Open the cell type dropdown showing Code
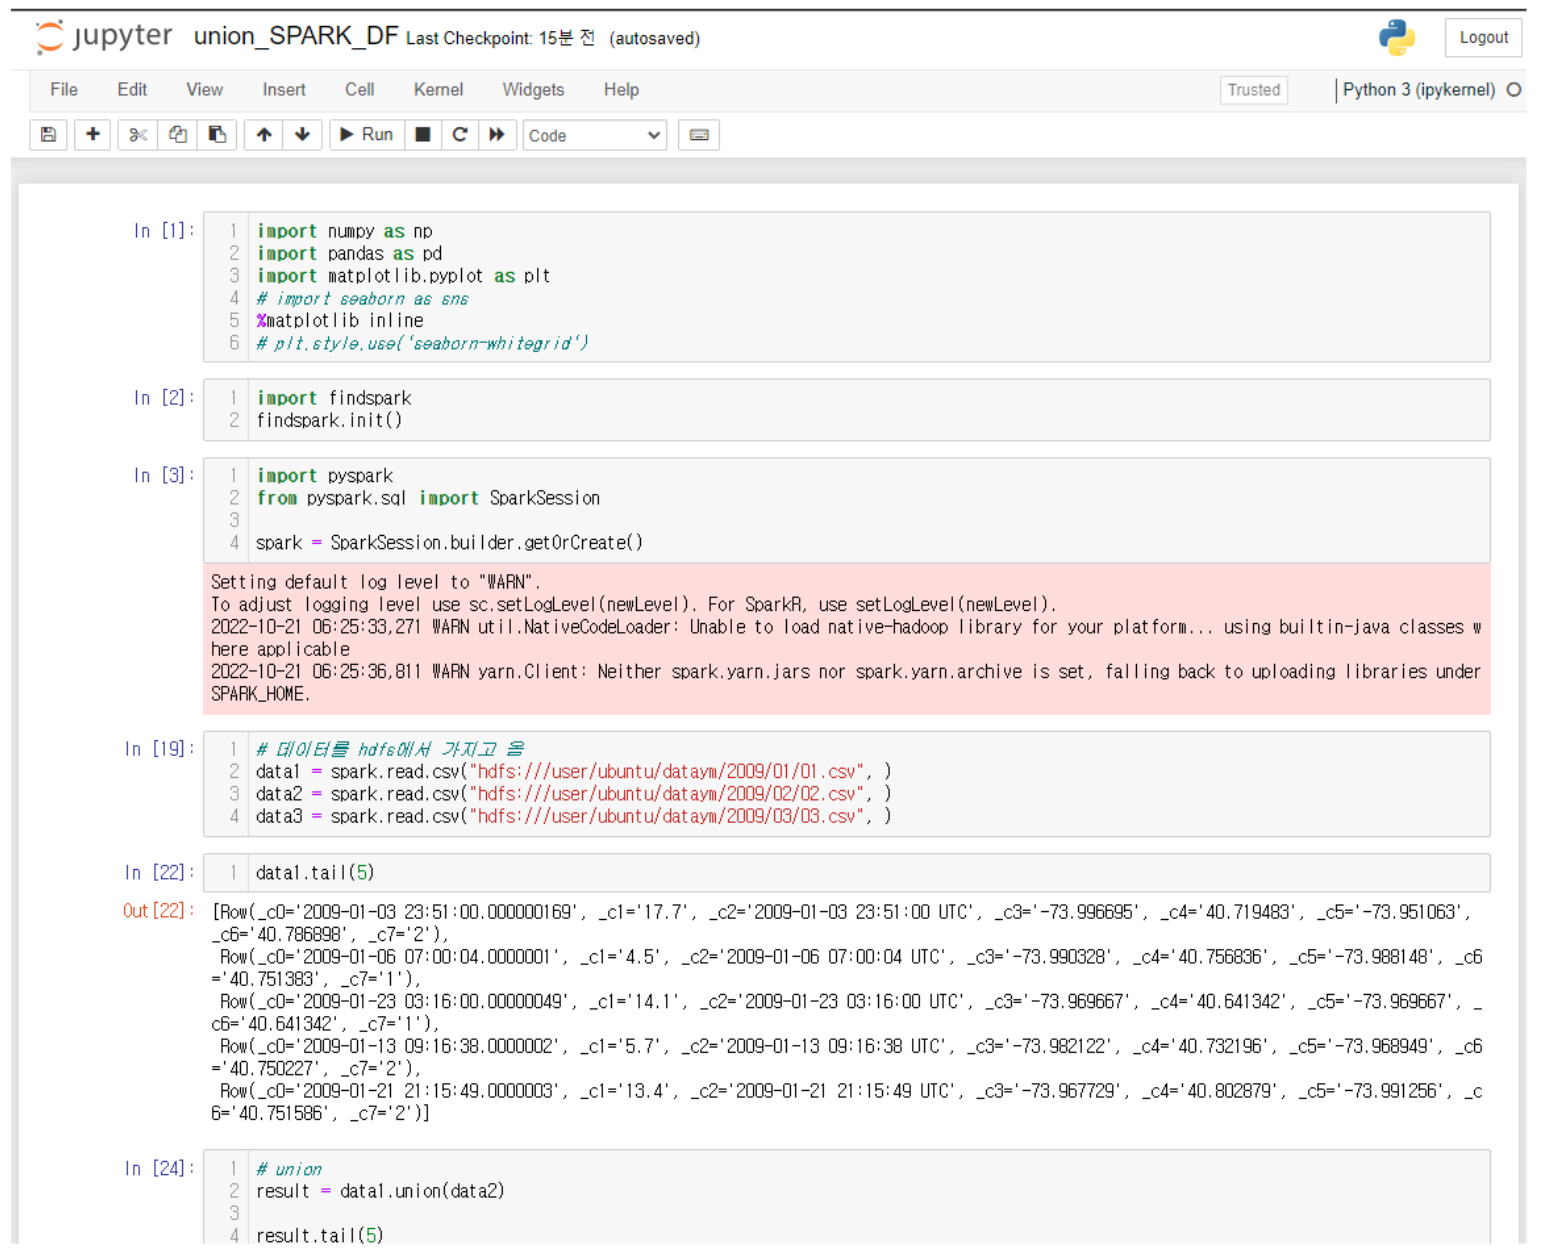Viewport: 1557px width, 1254px height. coord(594,135)
